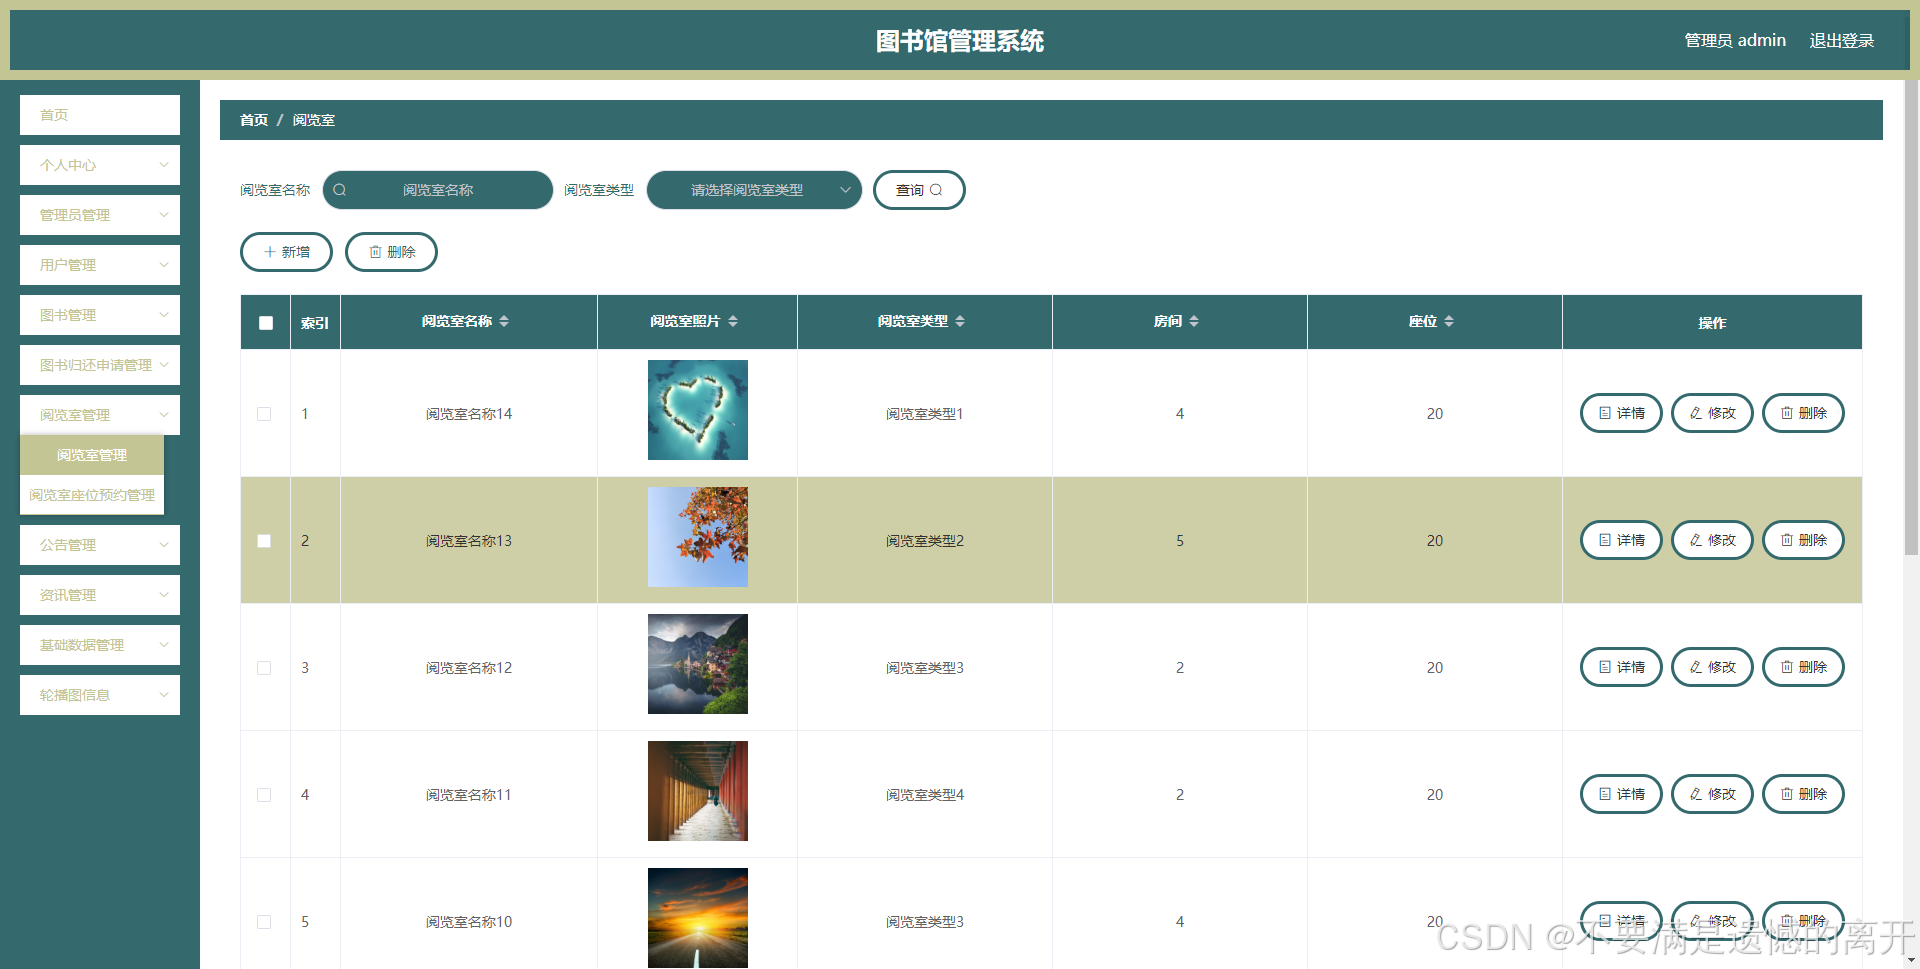The image size is (1920, 969).
Task: Collapse the 阅览室管理 sidebar menu
Action: (x=99, y=414)
